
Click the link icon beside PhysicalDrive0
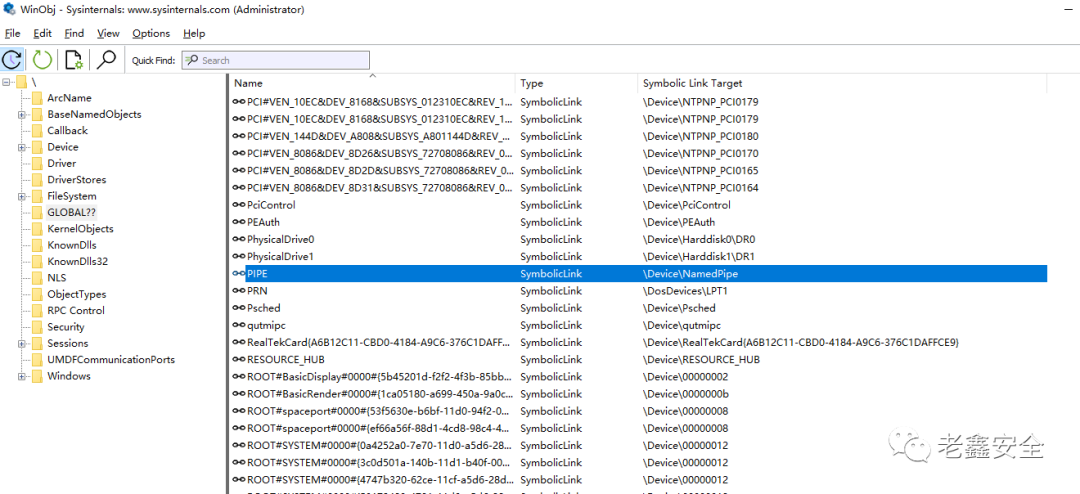coord(239,239)
